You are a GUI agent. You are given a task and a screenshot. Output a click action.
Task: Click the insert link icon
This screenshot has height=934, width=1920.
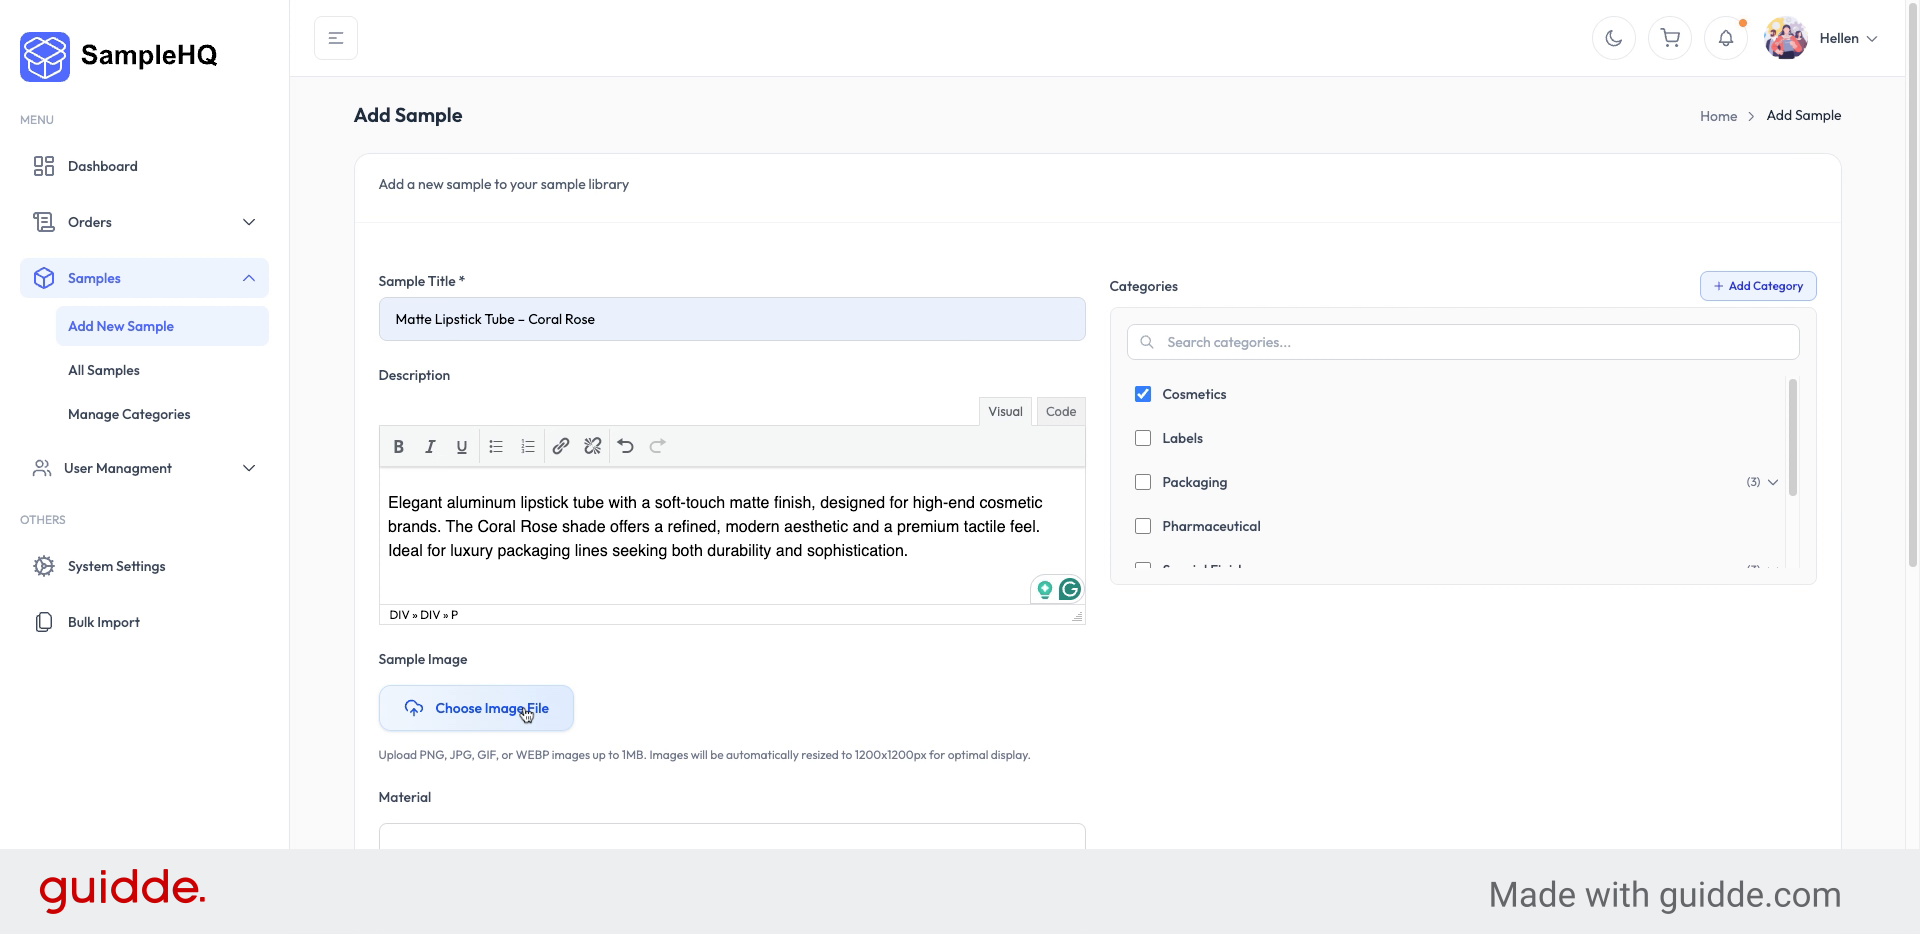click(560, 447)
